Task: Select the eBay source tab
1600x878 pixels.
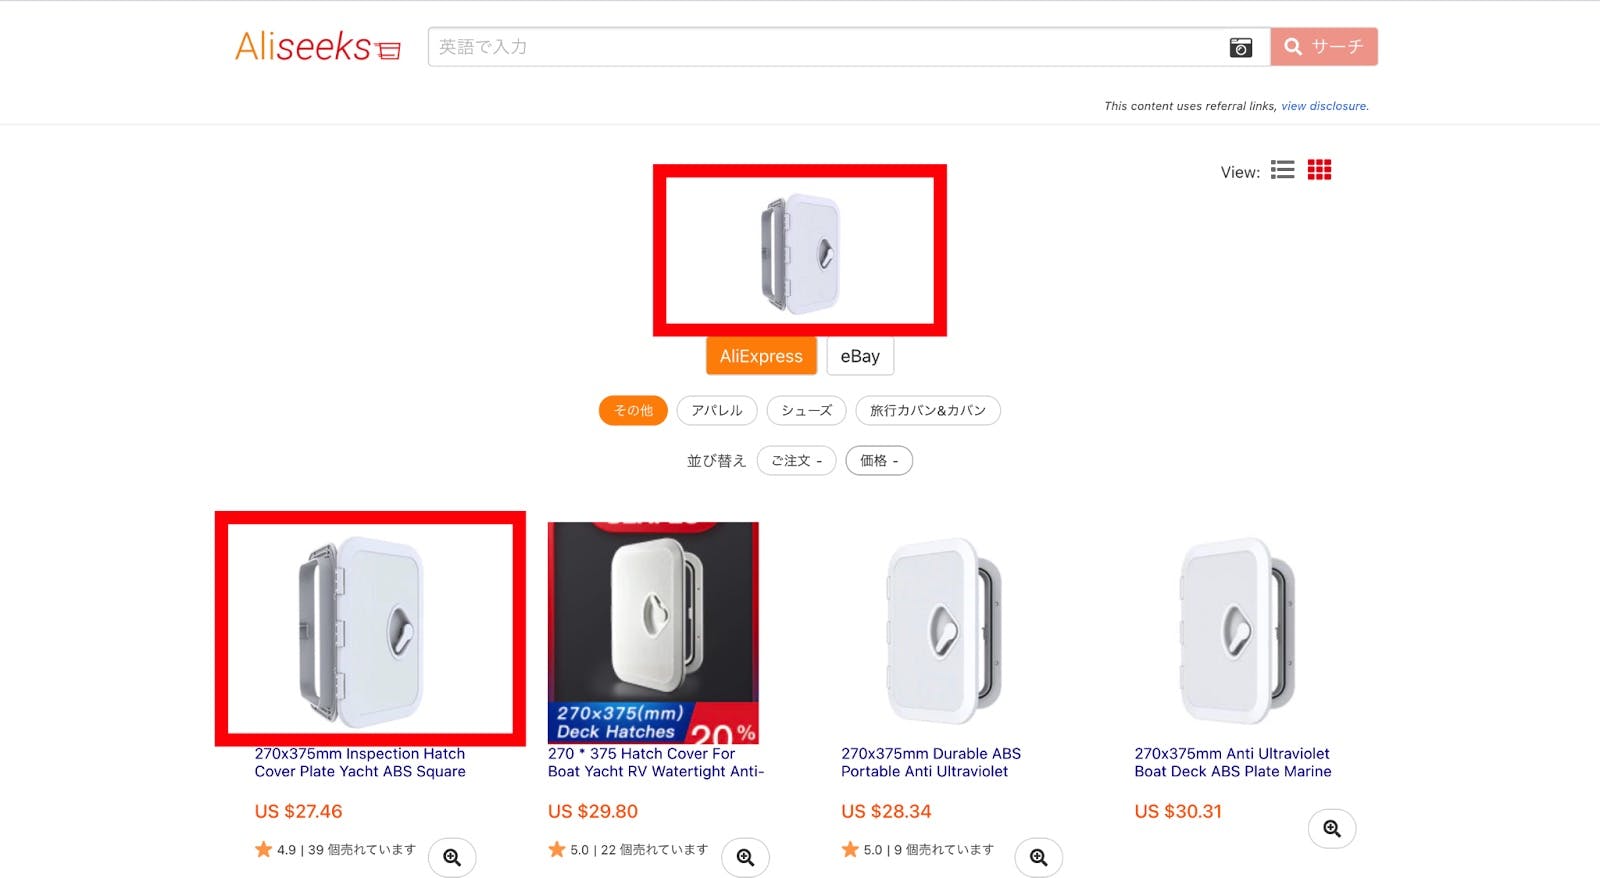Action: pyautogui.click(x=860, y=356)
